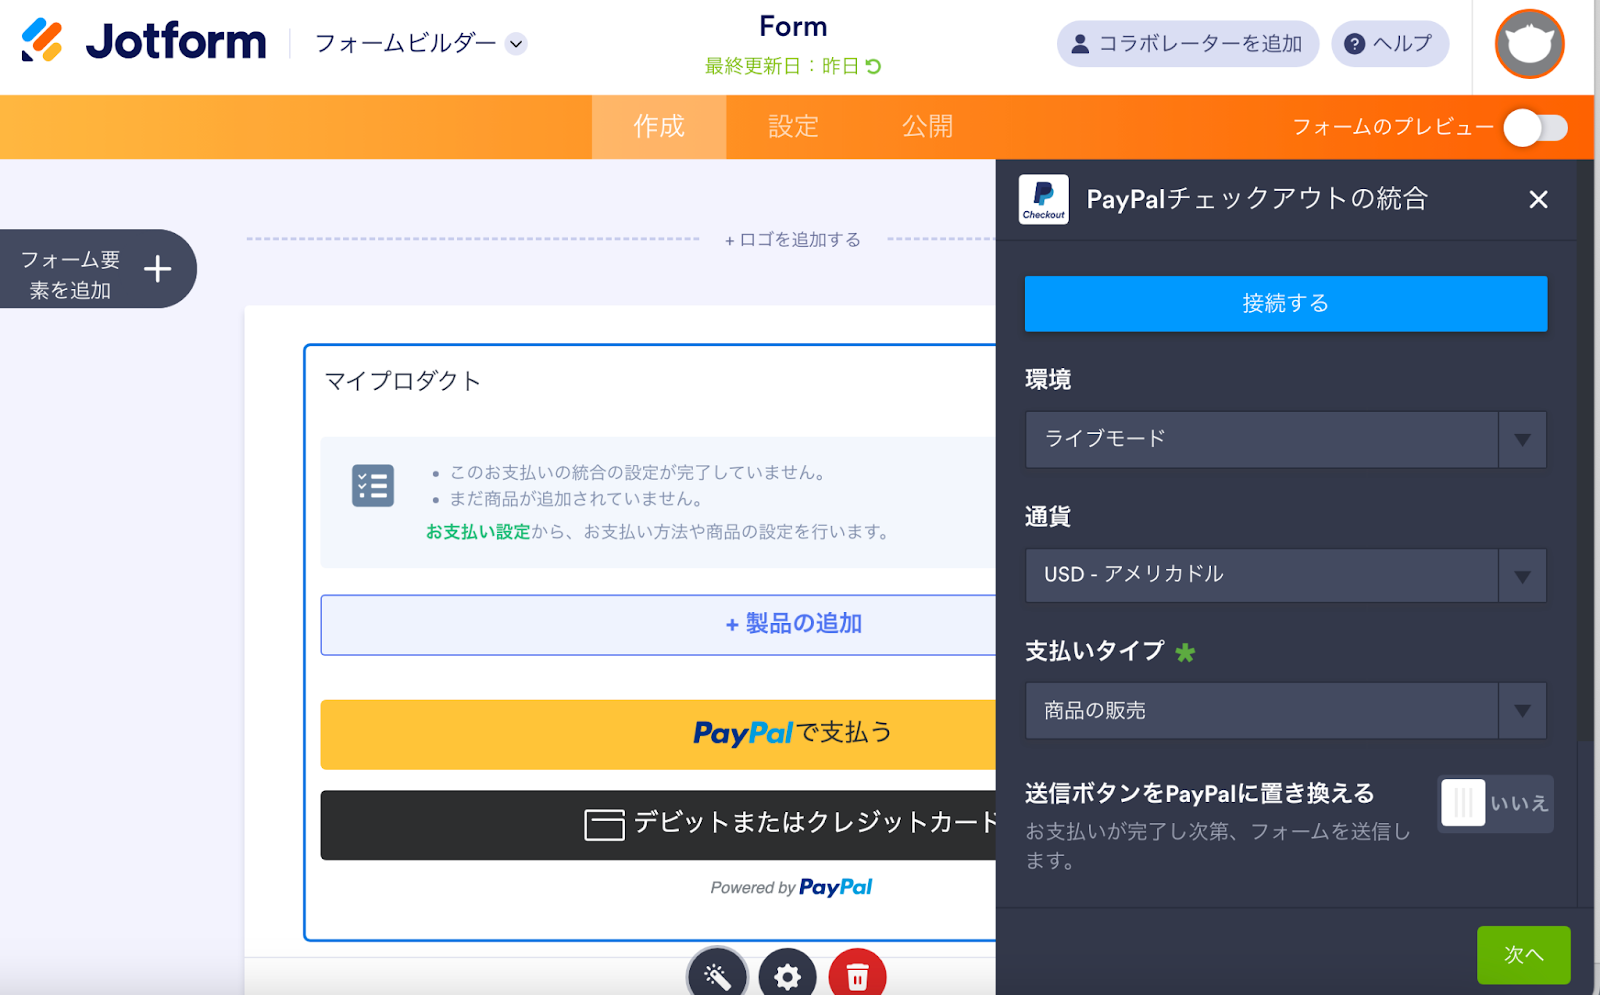Toggle 送信ボタンをPayPalに置き換える switch
This screenshot has height=995, width=1600.
coord(1495,803)
